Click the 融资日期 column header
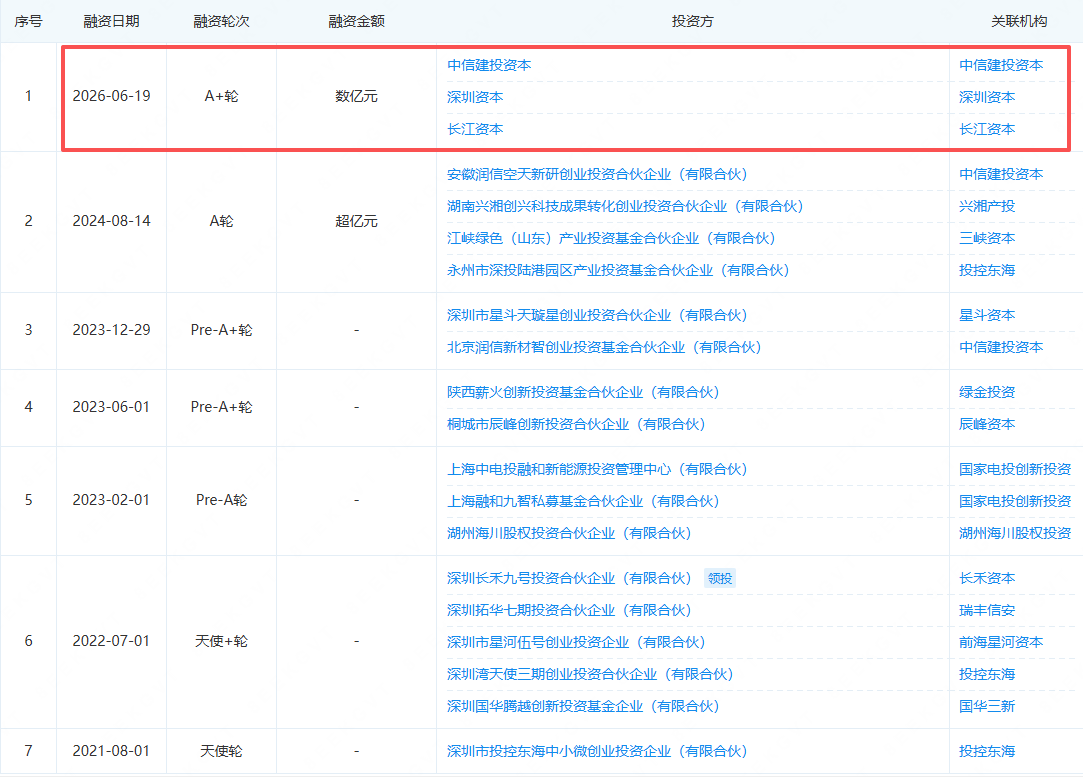Image resolution: width=1083 pixels, height=782 pixels. pos(111,21)
